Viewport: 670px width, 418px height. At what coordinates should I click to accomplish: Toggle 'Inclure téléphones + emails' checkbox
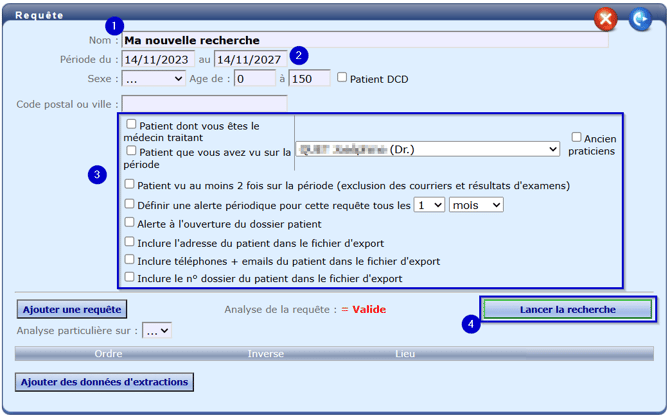tap(130, 260)
